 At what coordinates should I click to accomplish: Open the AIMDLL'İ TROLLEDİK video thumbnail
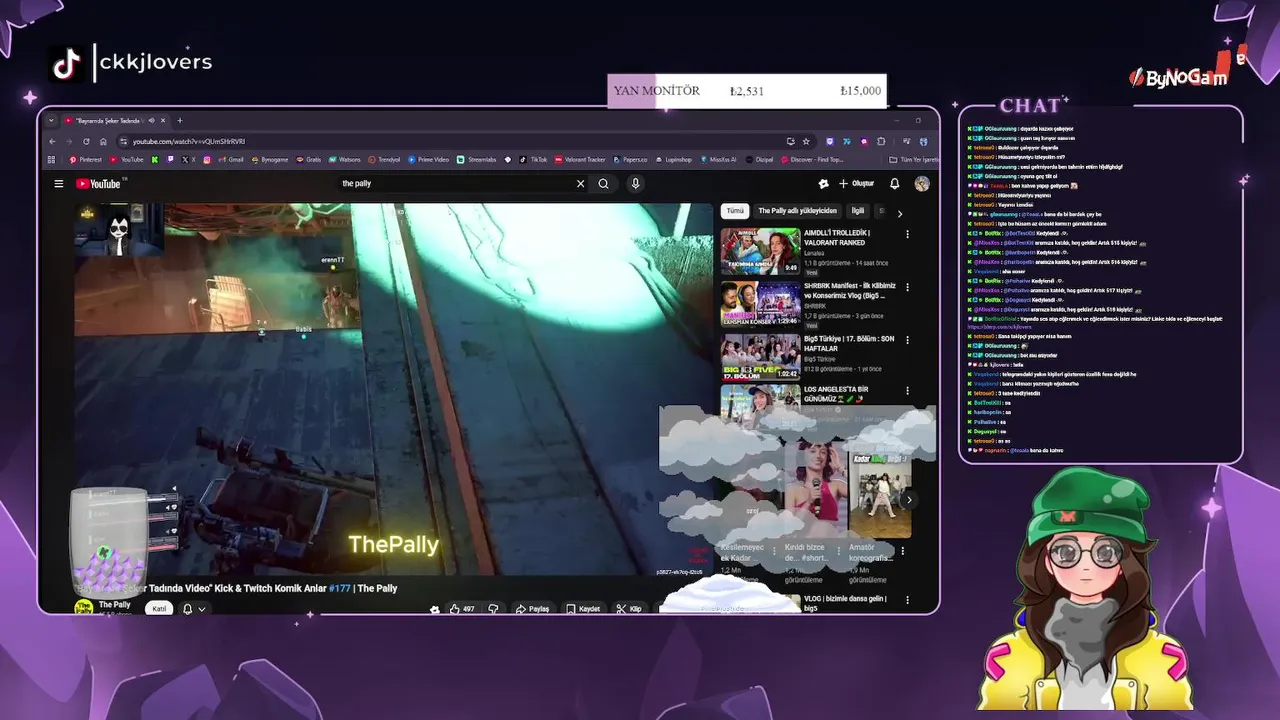pos(760,251)
